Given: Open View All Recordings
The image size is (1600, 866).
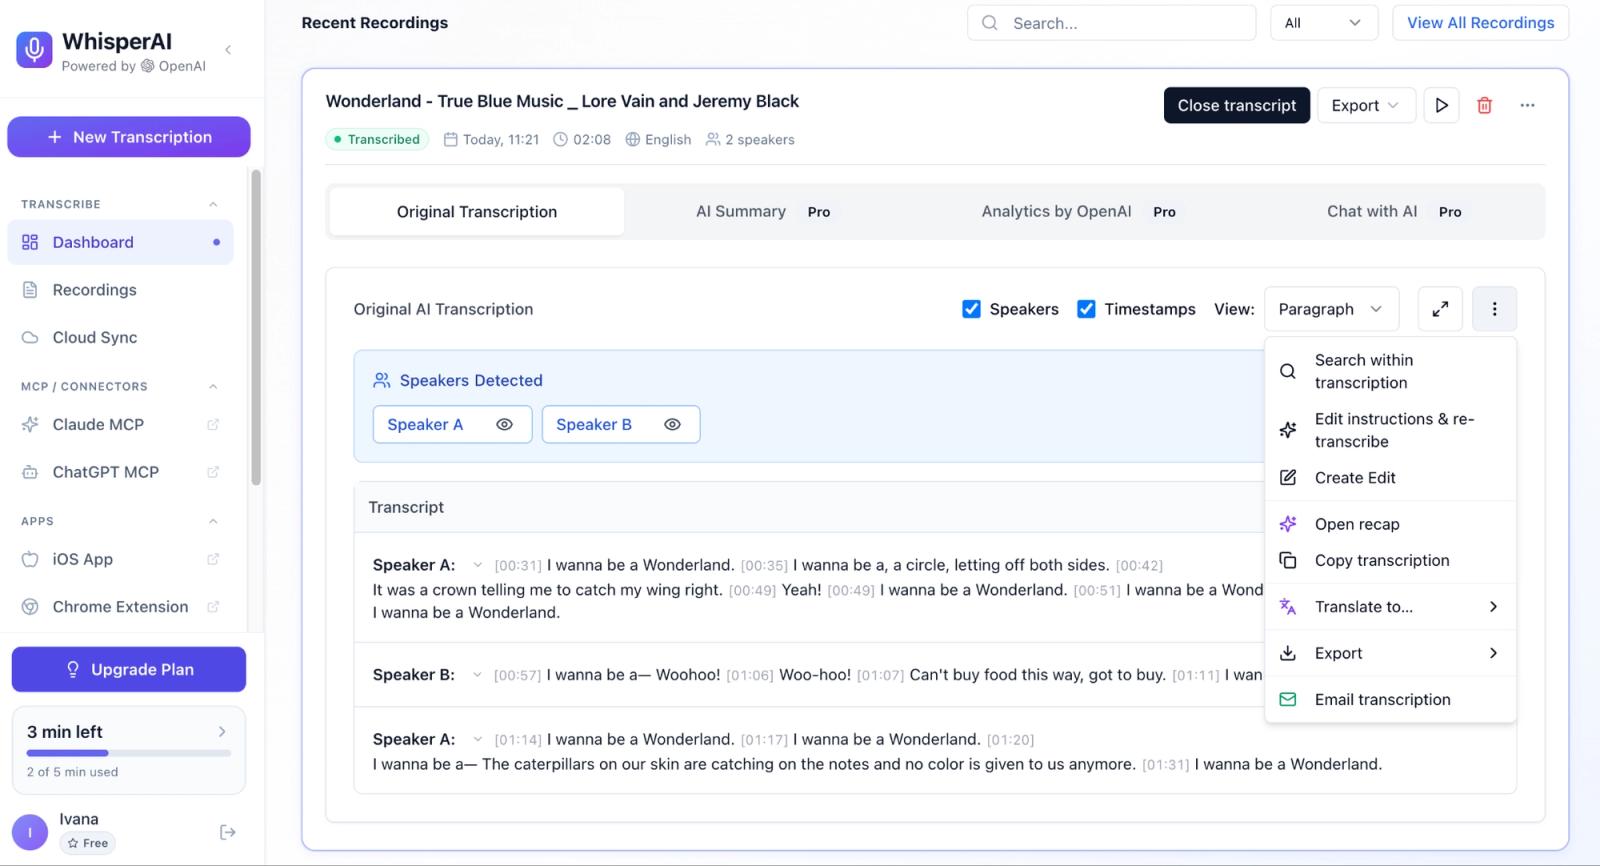Looking at the screenshot, I should (x=1480, y=23).
